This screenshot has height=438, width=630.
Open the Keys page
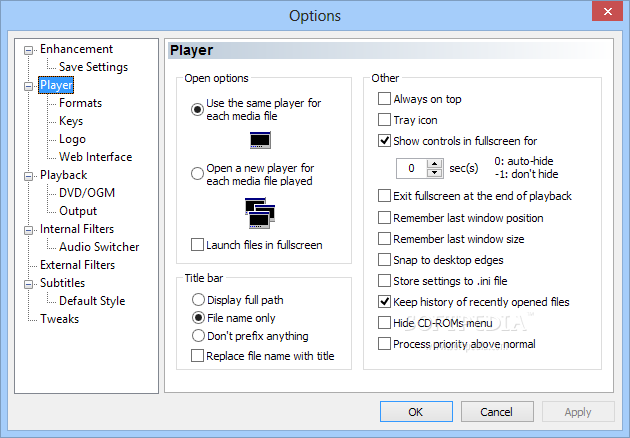(71, 121)
